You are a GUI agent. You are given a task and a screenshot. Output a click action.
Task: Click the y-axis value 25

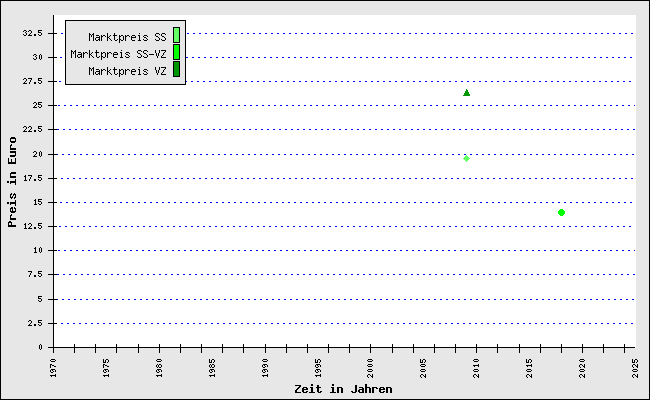coord(37,105)
